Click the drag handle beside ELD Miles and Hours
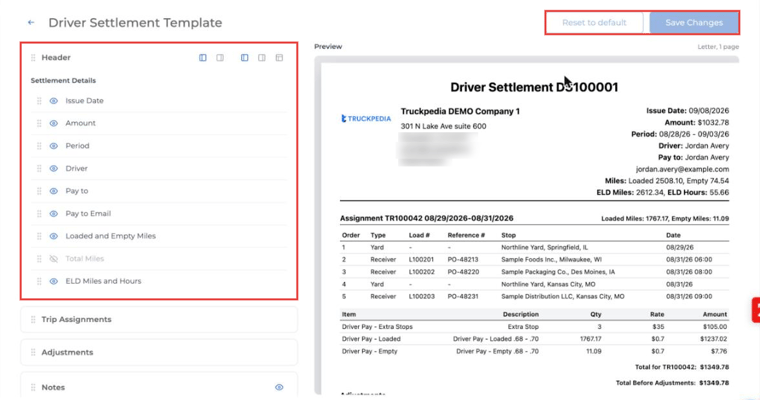The image size is (760, 400). tap(39, 281)
